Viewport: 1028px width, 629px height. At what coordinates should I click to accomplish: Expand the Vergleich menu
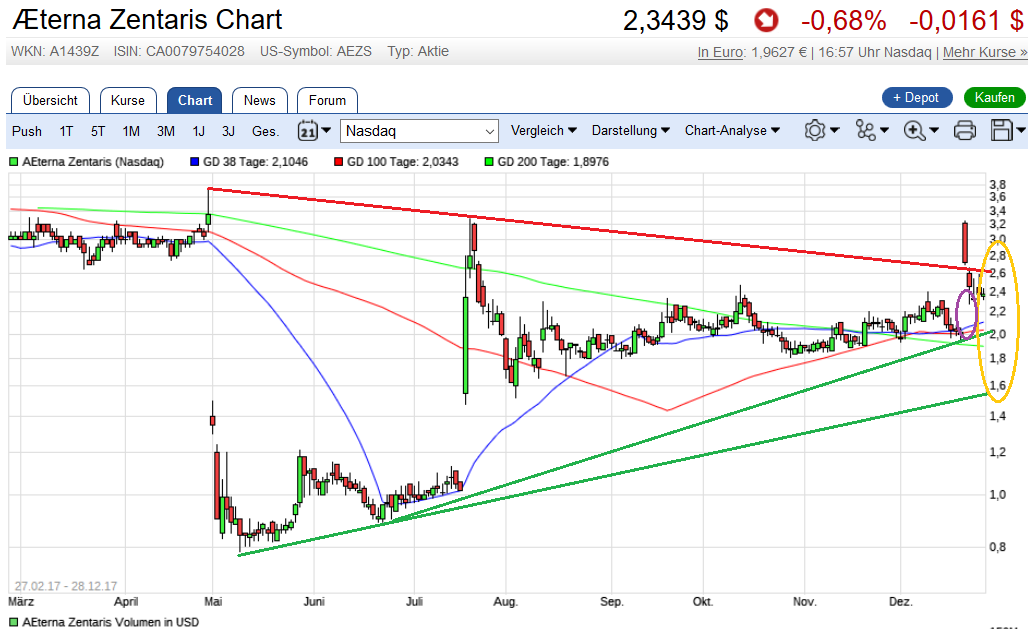[544, 131]
